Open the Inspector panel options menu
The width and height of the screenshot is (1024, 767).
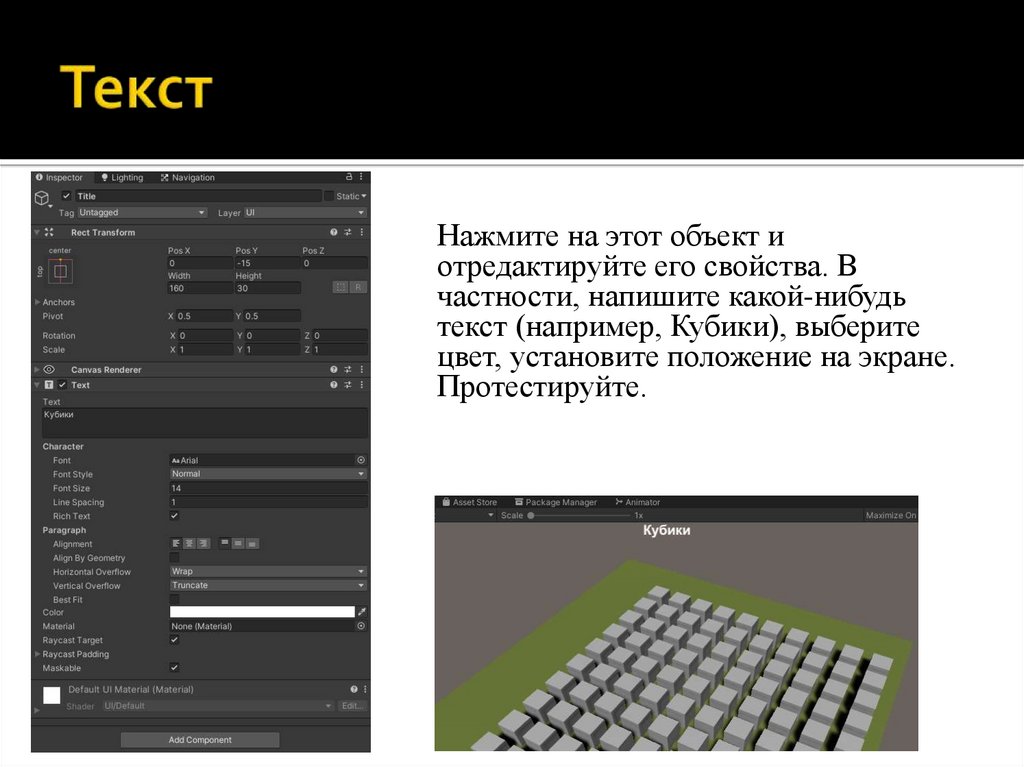pos(361,177)
